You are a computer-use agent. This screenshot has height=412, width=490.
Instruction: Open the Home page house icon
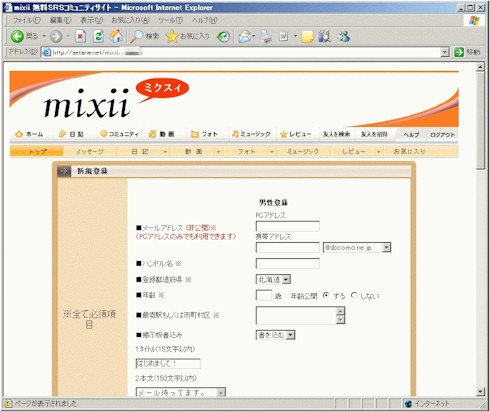116,36
